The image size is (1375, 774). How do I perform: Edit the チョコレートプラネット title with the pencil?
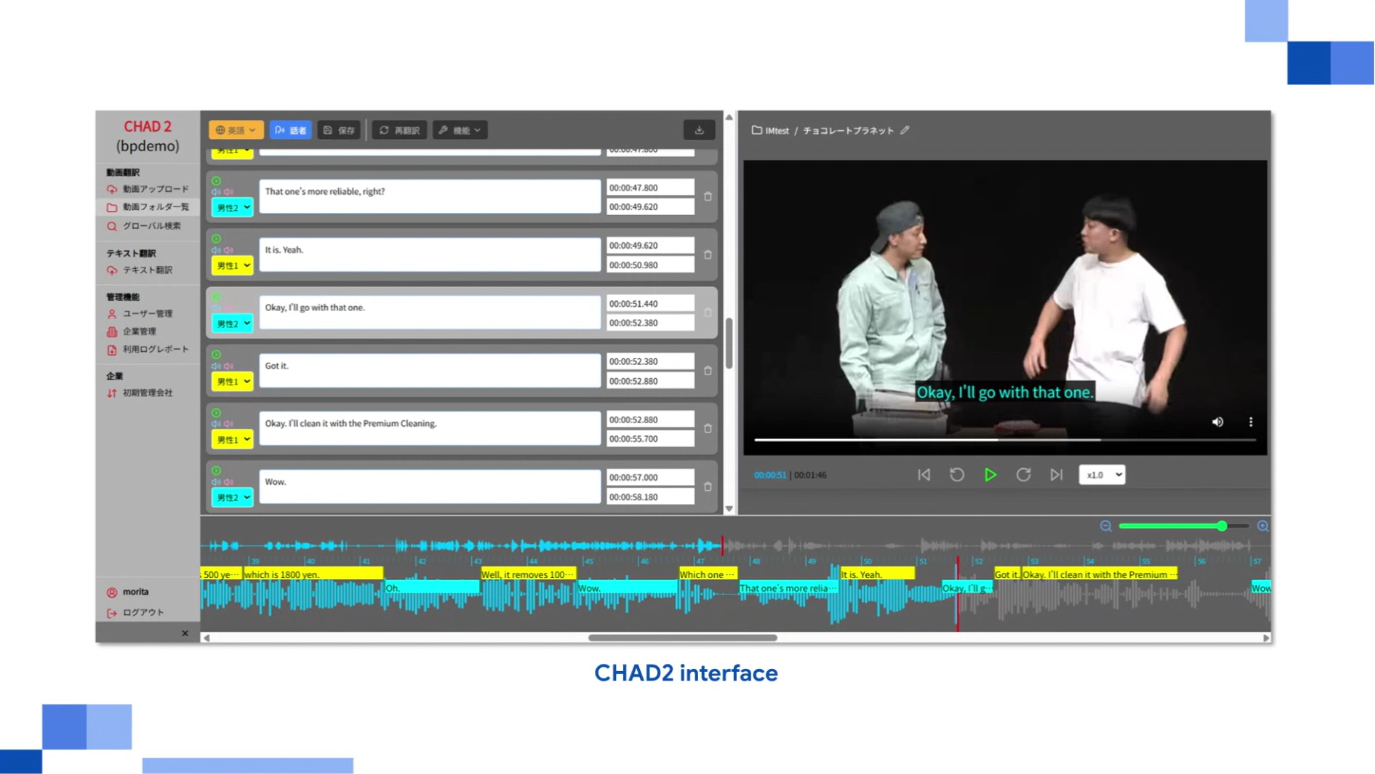[x=905, y=130]
